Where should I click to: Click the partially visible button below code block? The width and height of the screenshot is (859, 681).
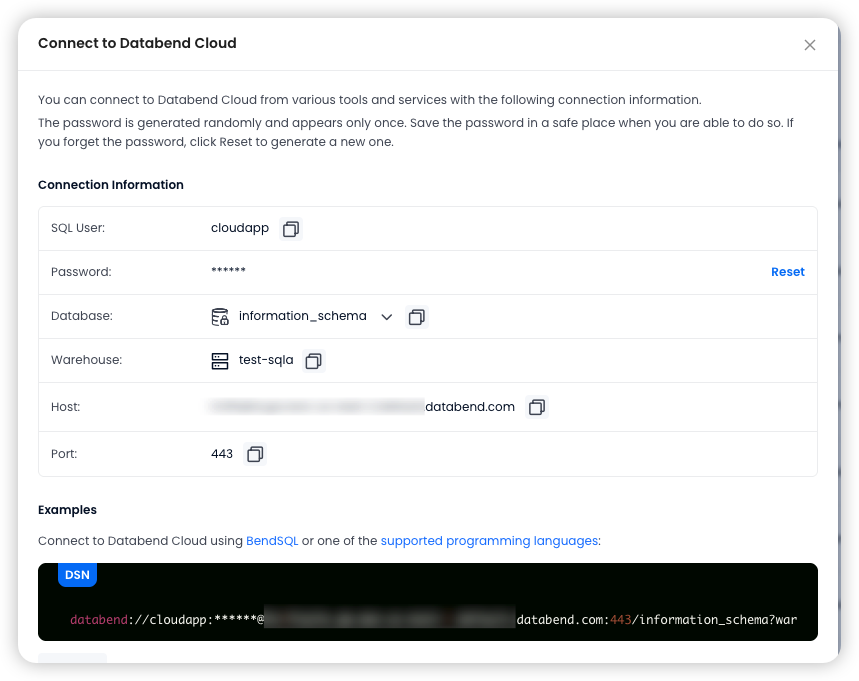click(72, 657)
